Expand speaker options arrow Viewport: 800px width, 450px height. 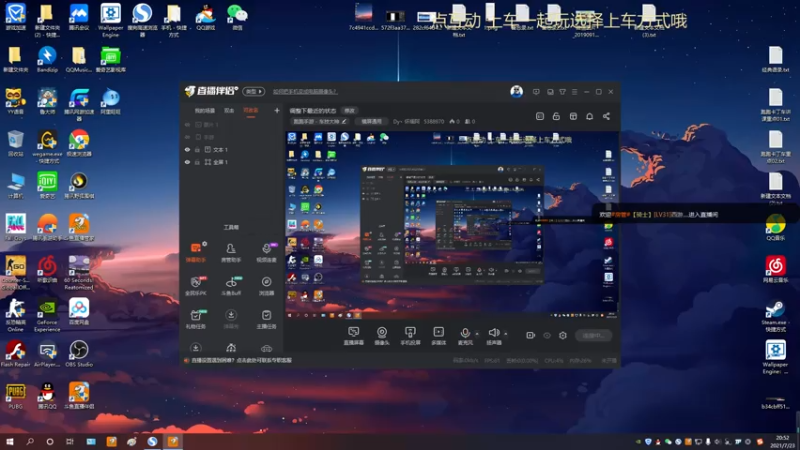click(506, 334)
